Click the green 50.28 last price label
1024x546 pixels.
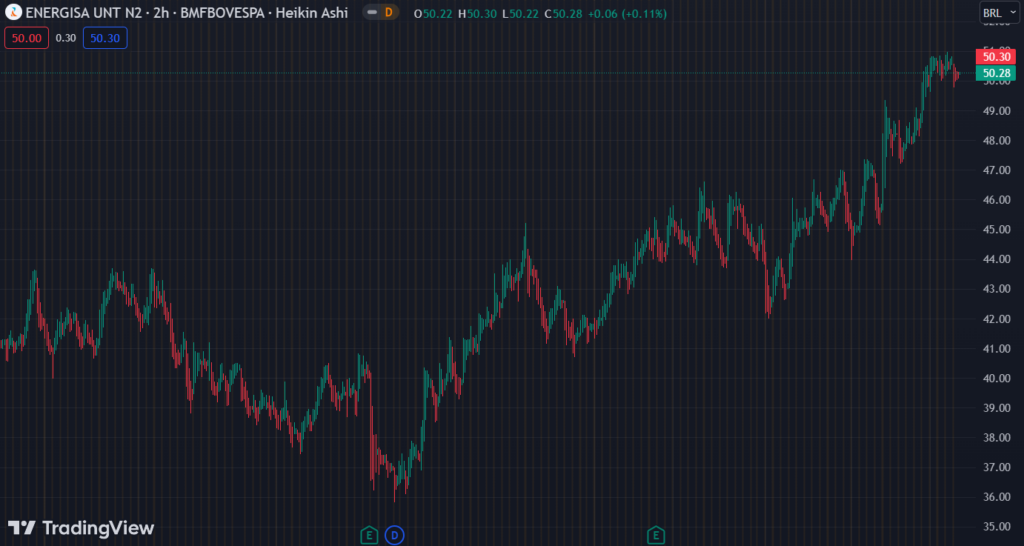[995, 73]
